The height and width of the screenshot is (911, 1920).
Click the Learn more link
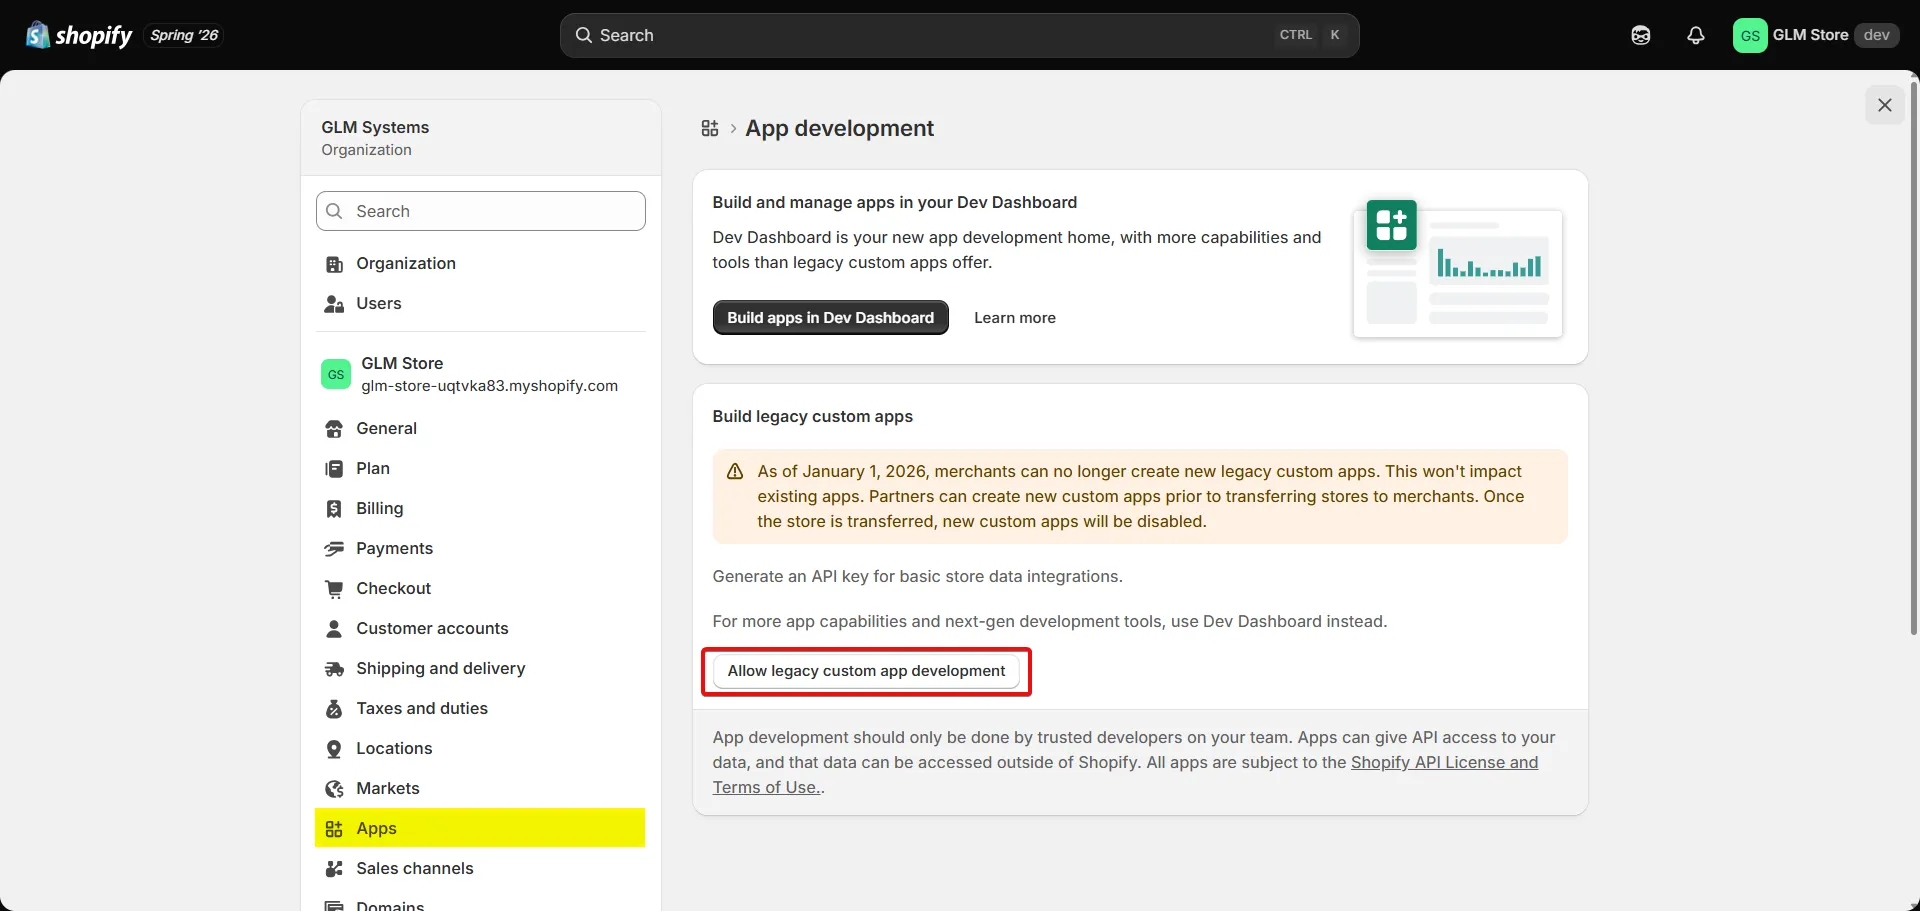click(1015, 318)
